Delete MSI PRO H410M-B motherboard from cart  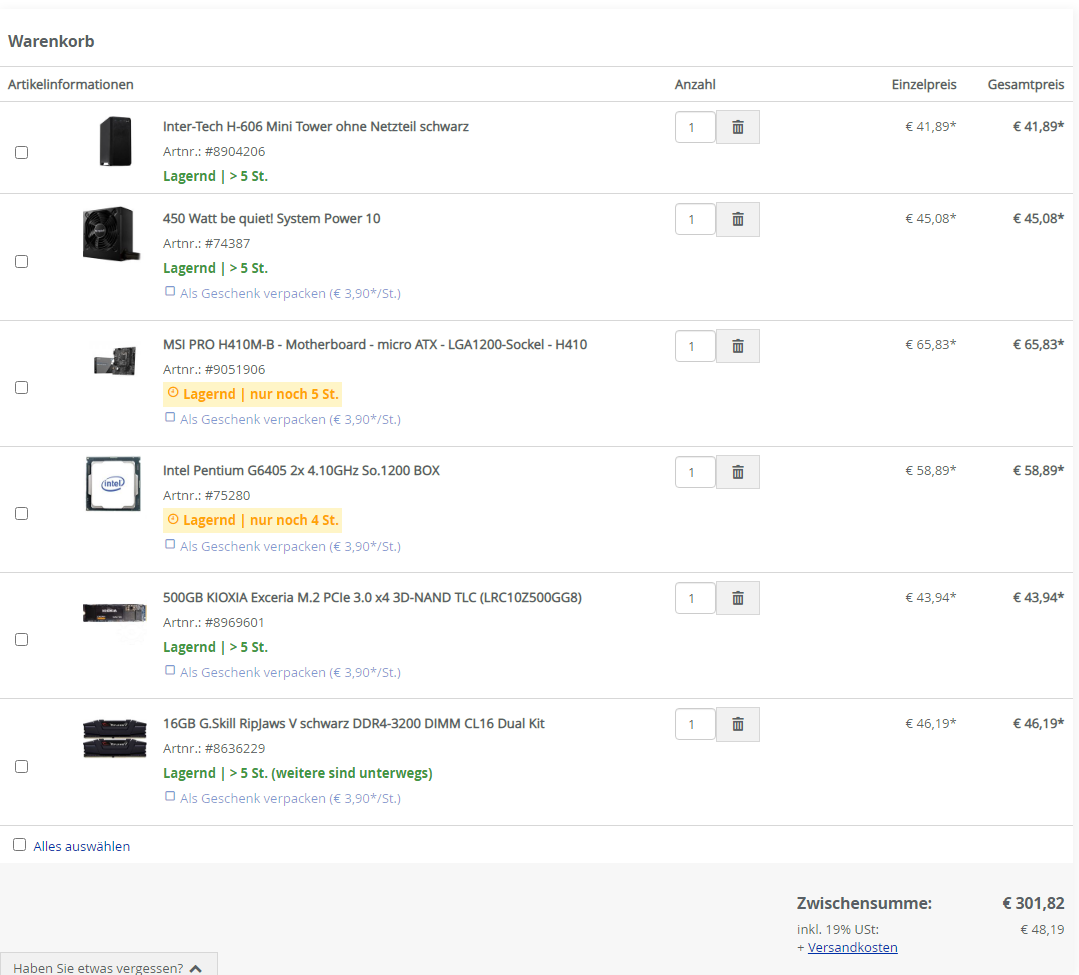(x=738, y=346)
